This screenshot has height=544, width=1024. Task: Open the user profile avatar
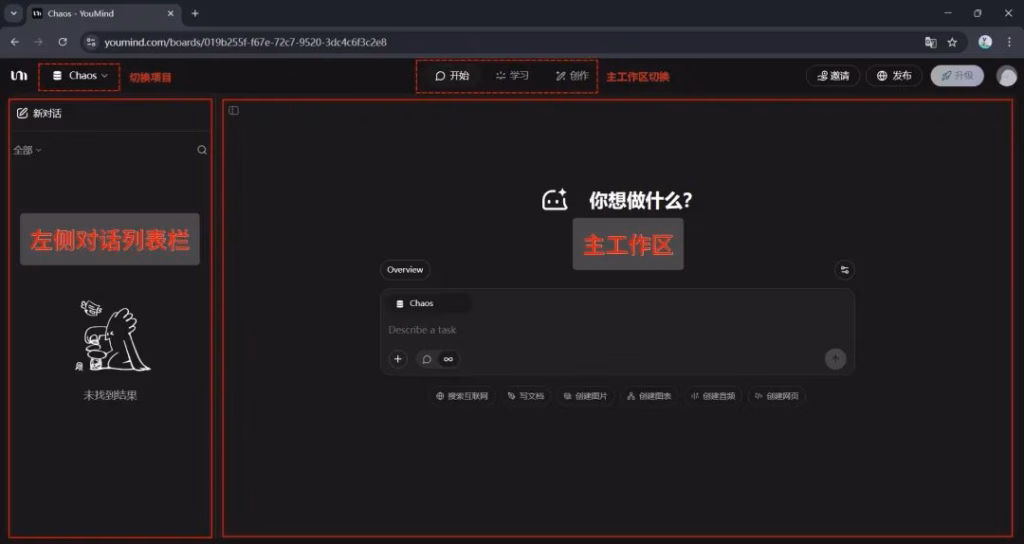(x=1006, y=76)
